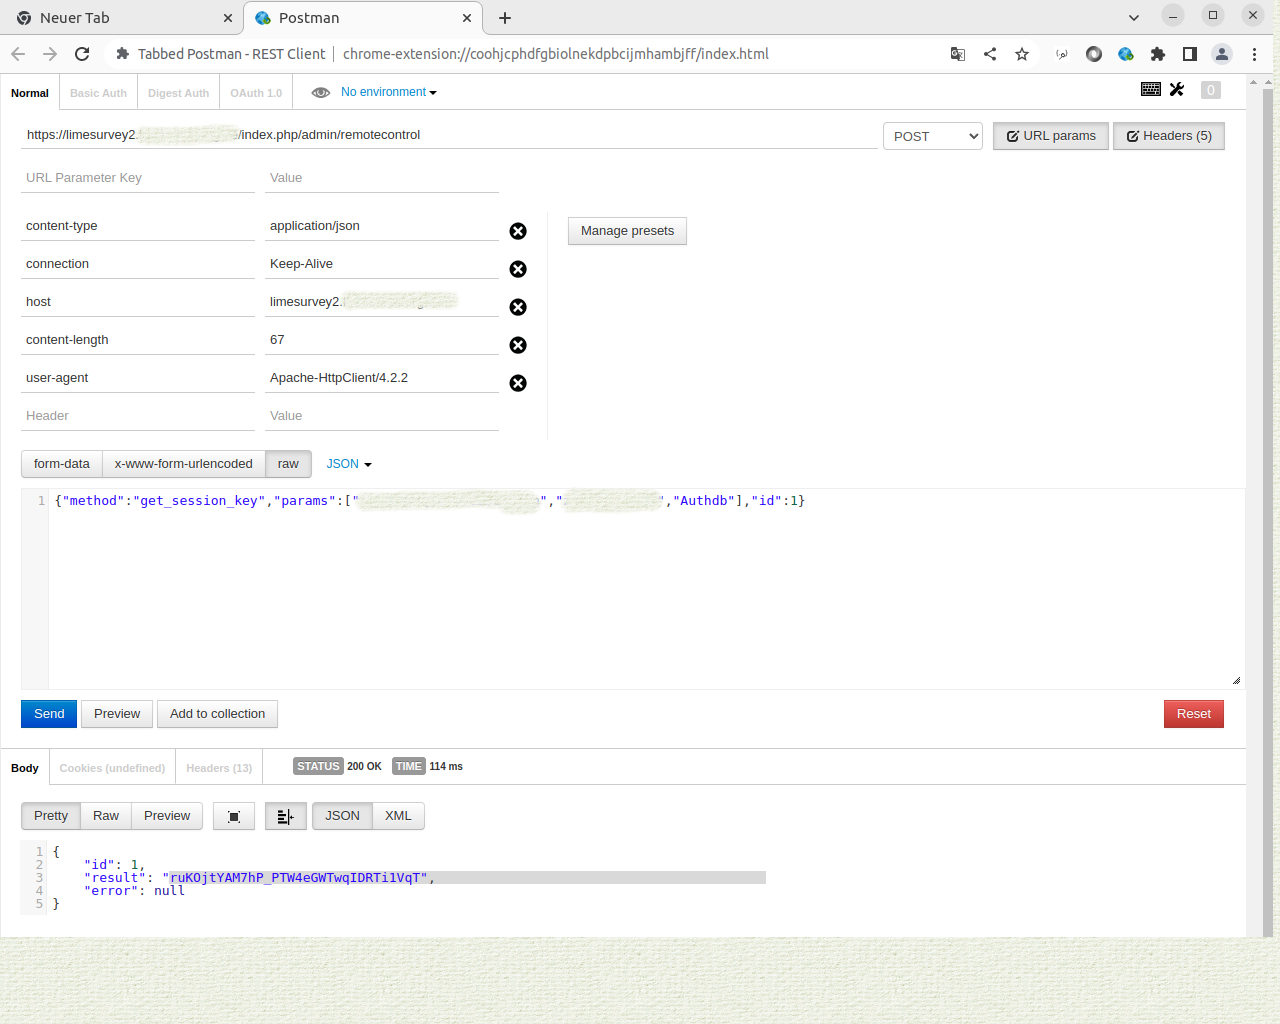This screenshot has height=1024, width=1280.
Task: Switch to the Basic Auth tab
Action: tap(98, 93)
